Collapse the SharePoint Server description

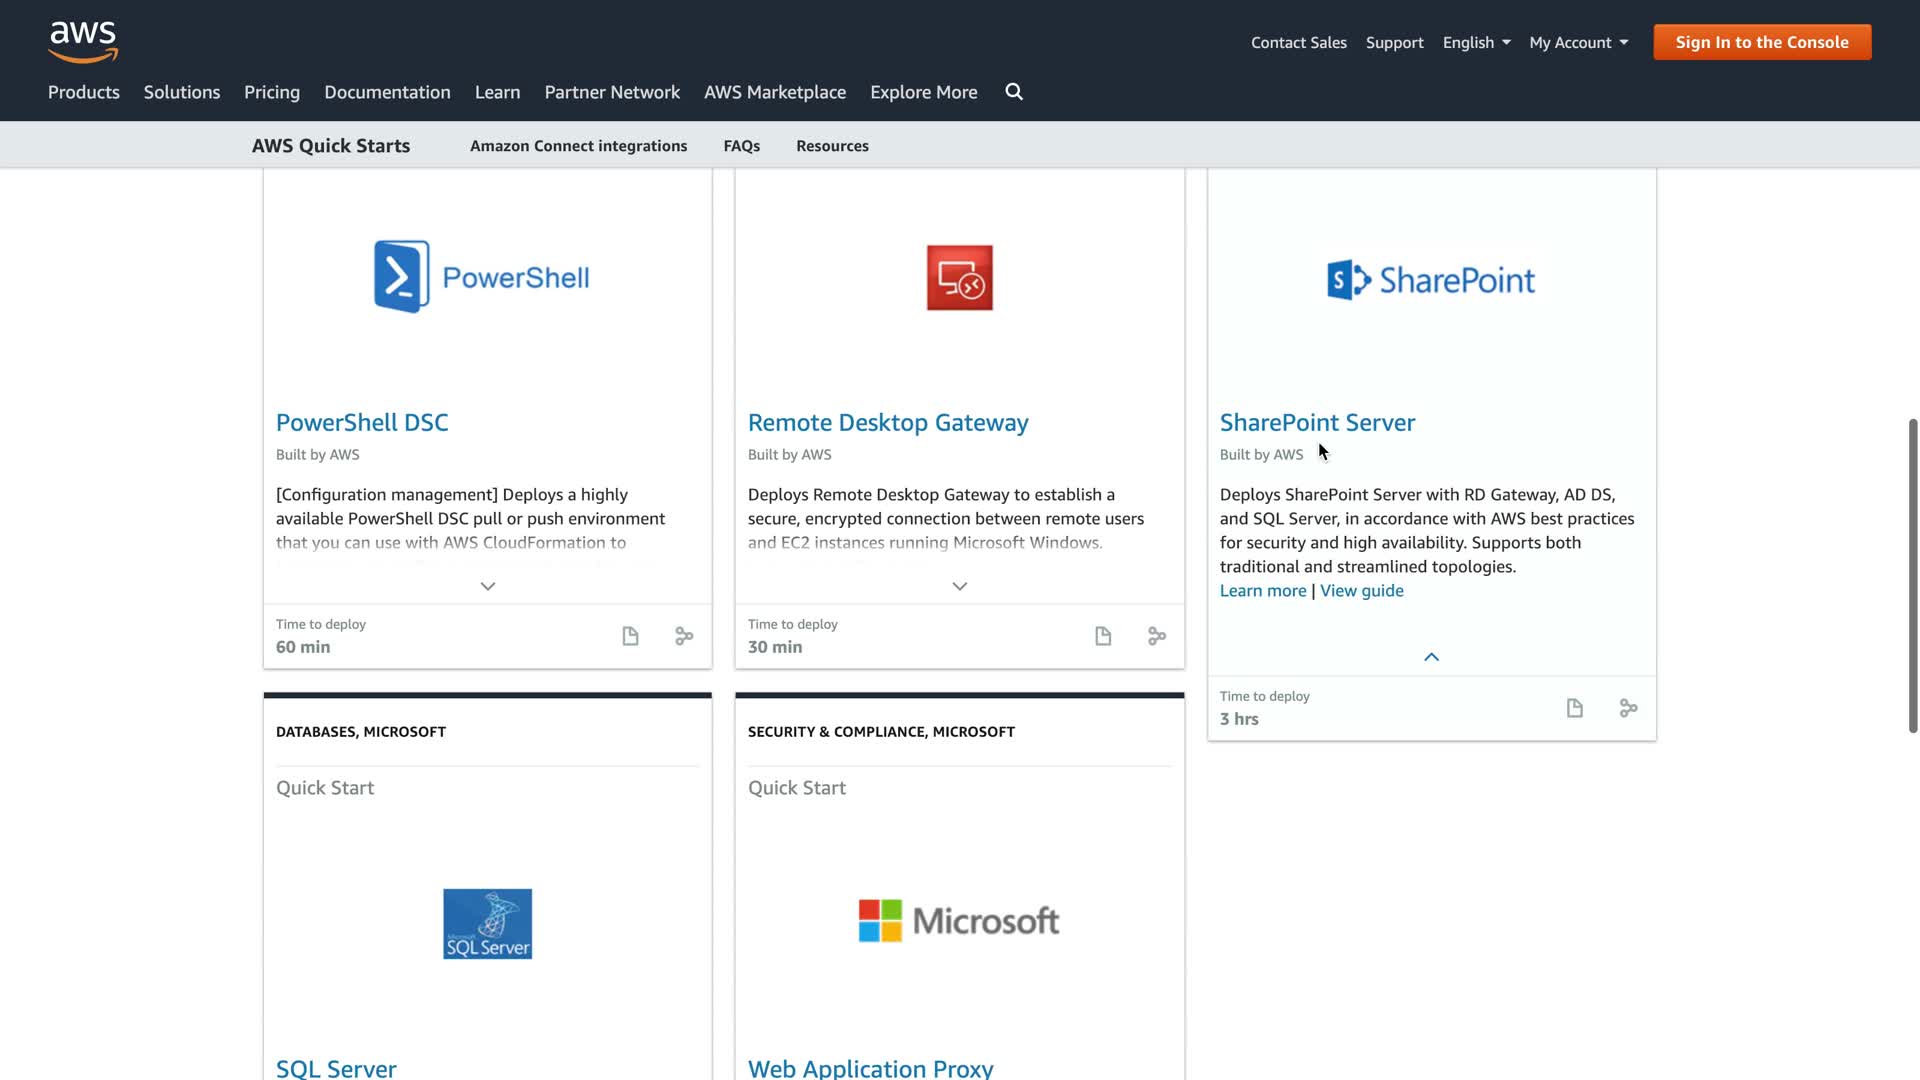click(x=1431, y=657)
